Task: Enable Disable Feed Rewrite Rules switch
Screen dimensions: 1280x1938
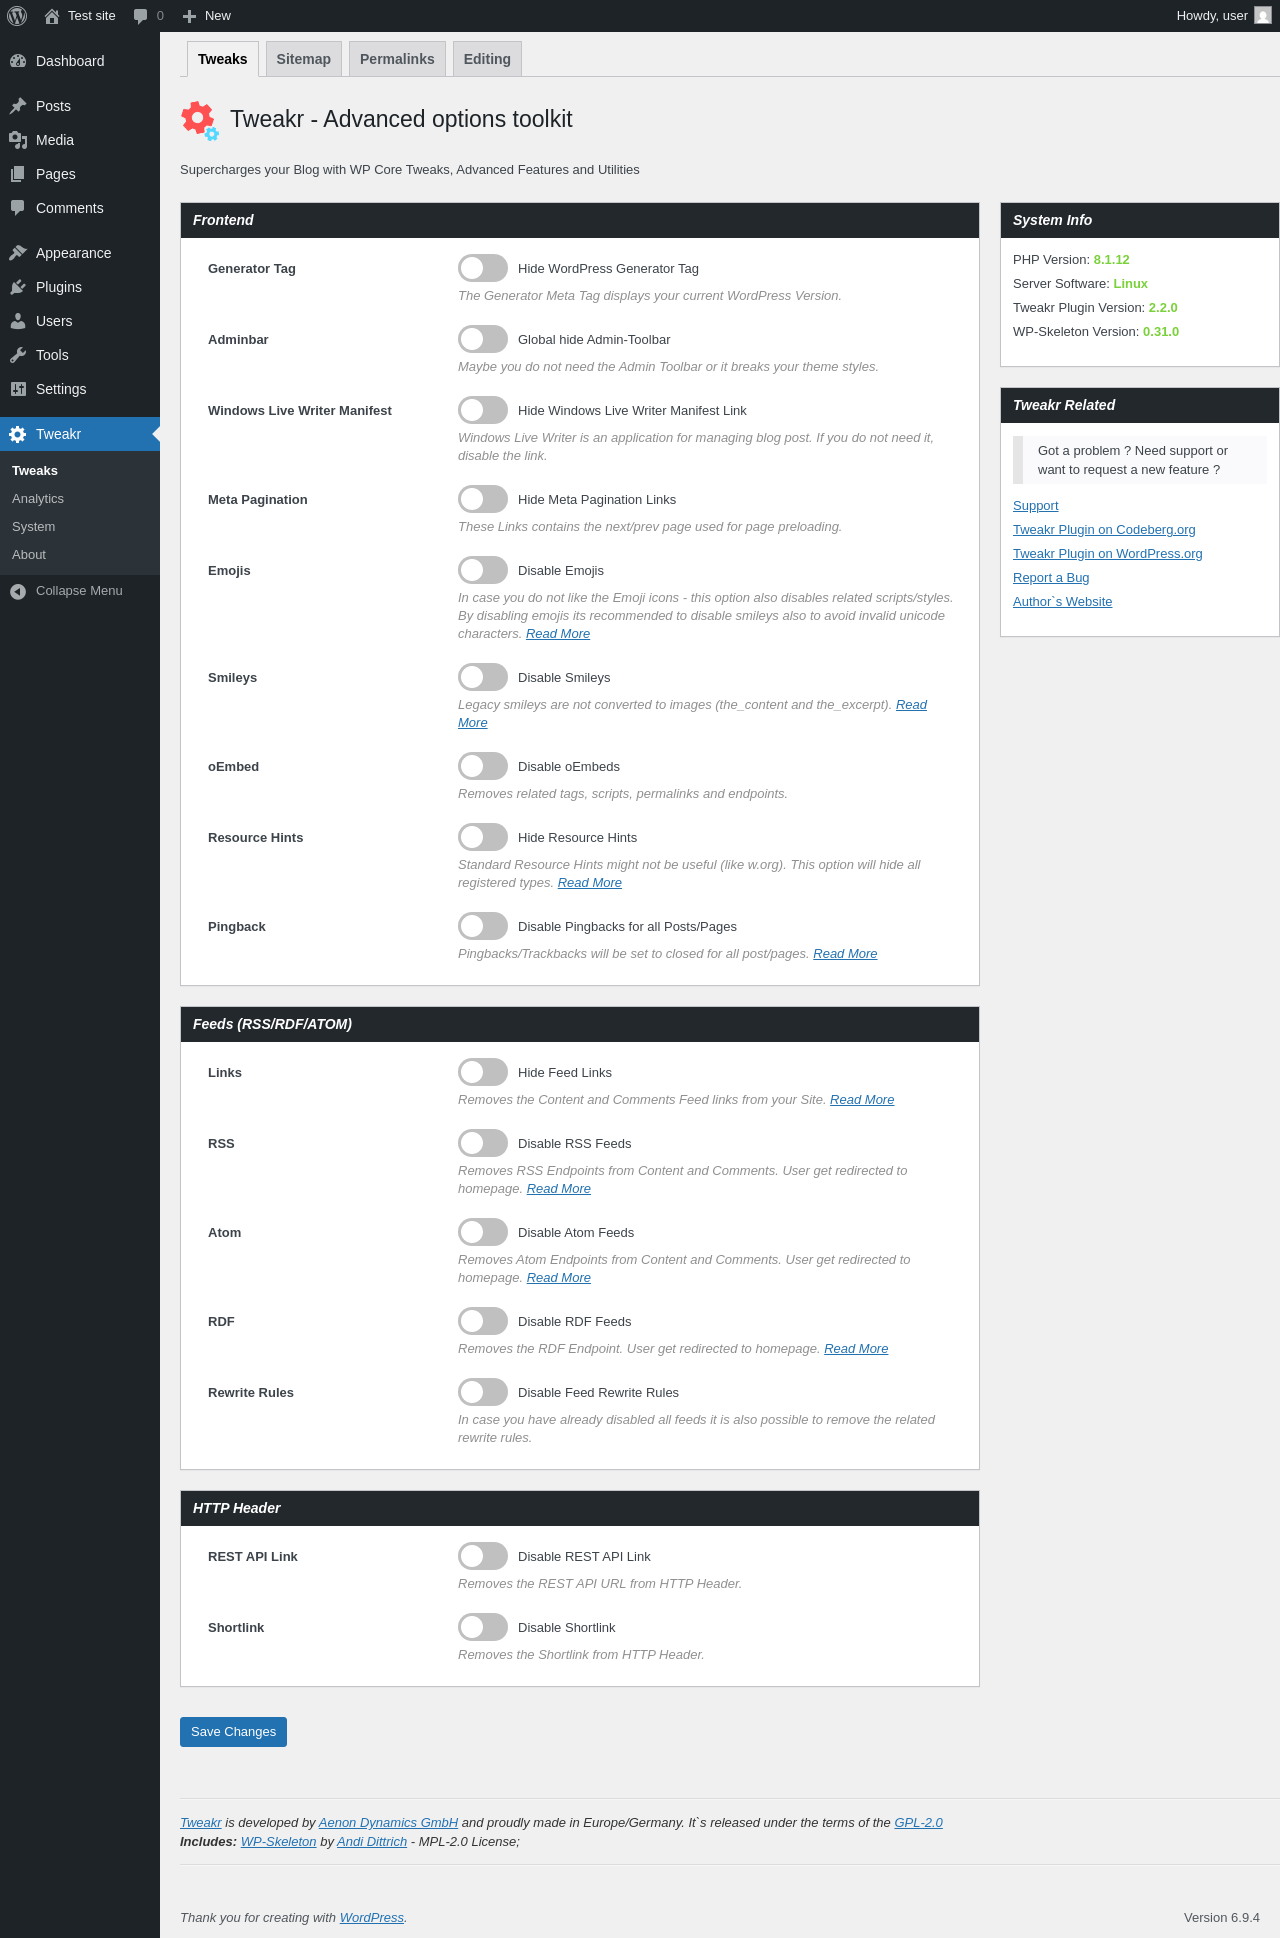Action: 483,1392
